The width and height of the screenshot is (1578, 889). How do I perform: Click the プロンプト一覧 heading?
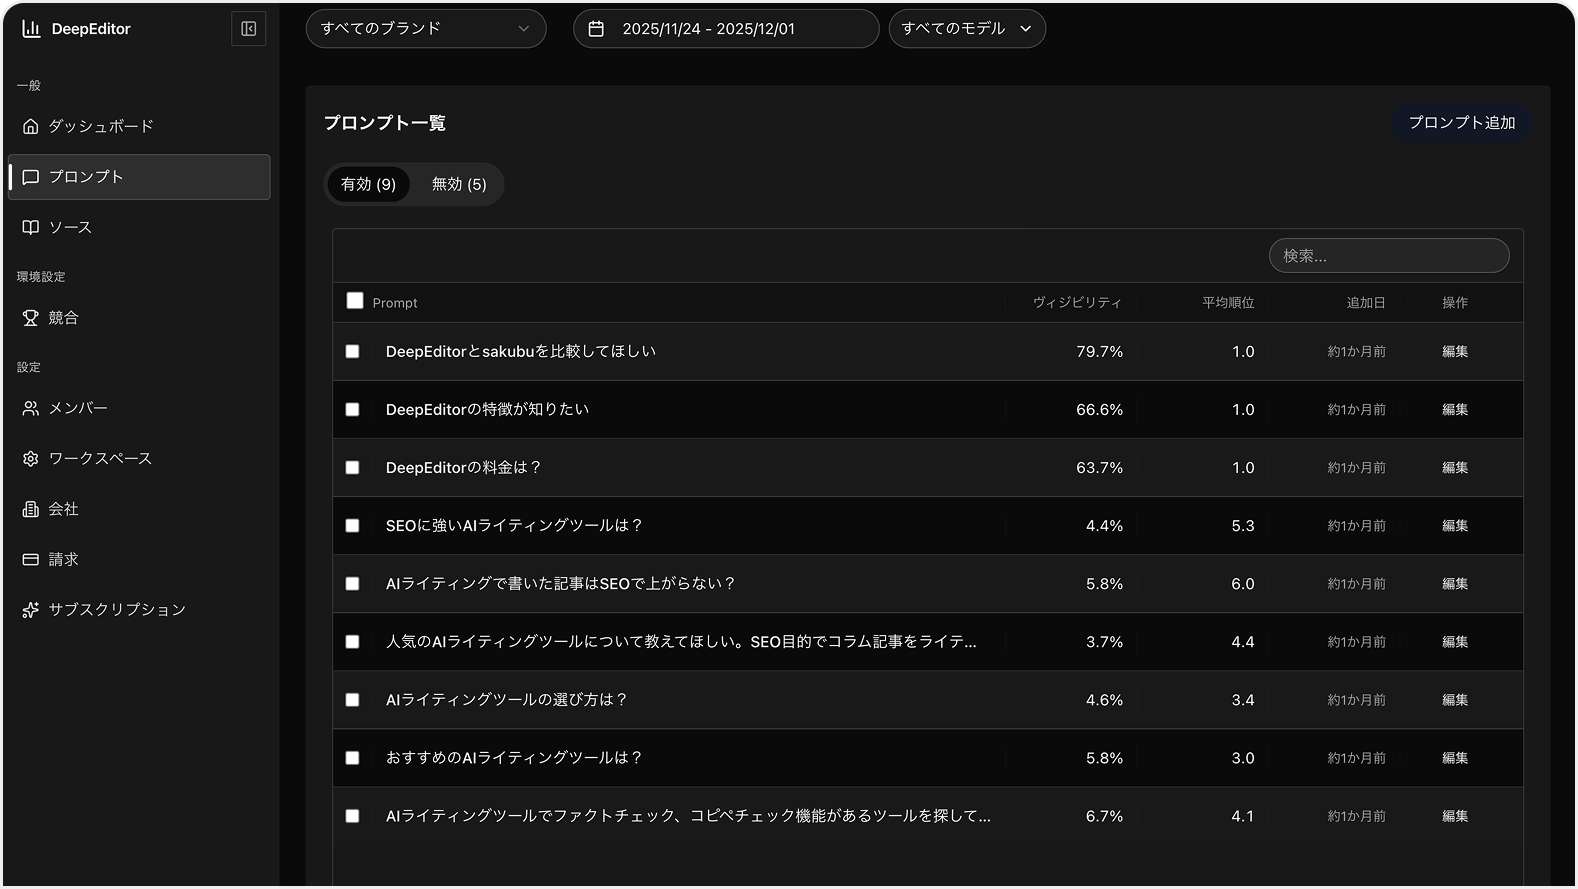coord(385,123)
